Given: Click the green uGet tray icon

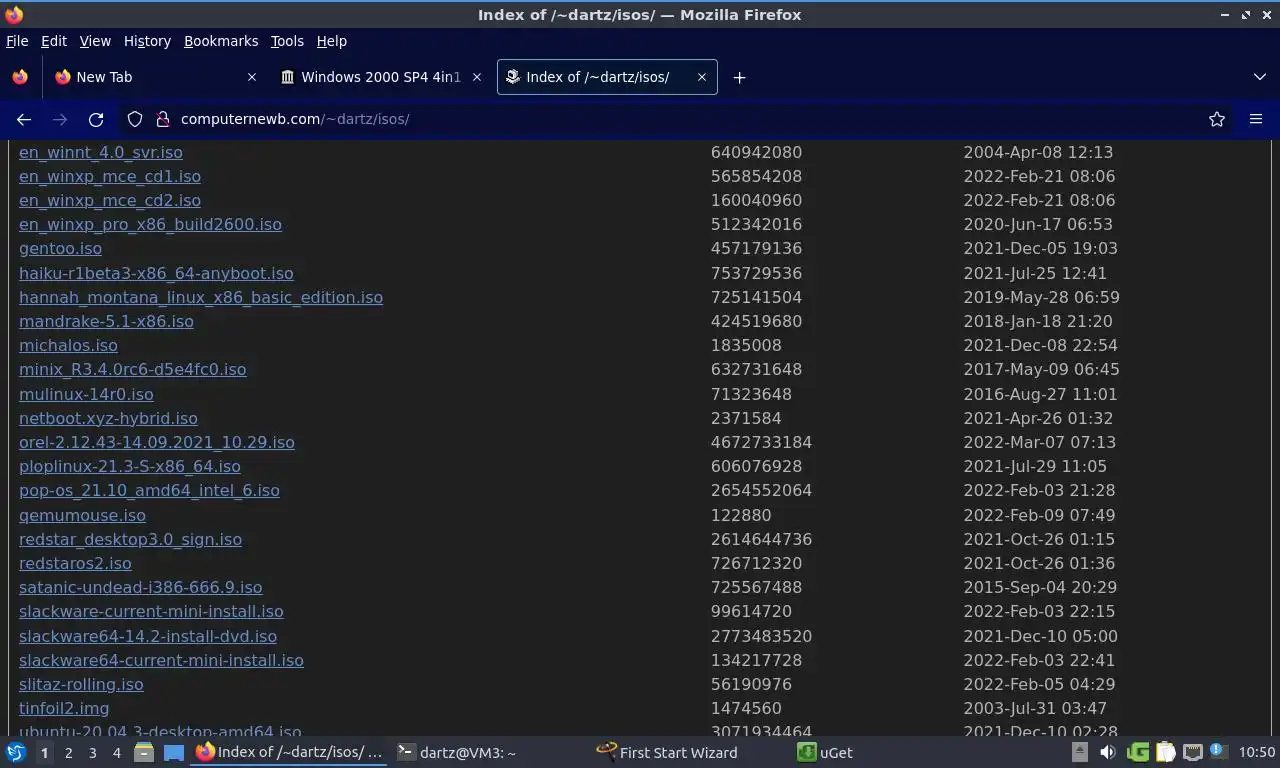Looking at the screenshot, I should pos(1138,753).
